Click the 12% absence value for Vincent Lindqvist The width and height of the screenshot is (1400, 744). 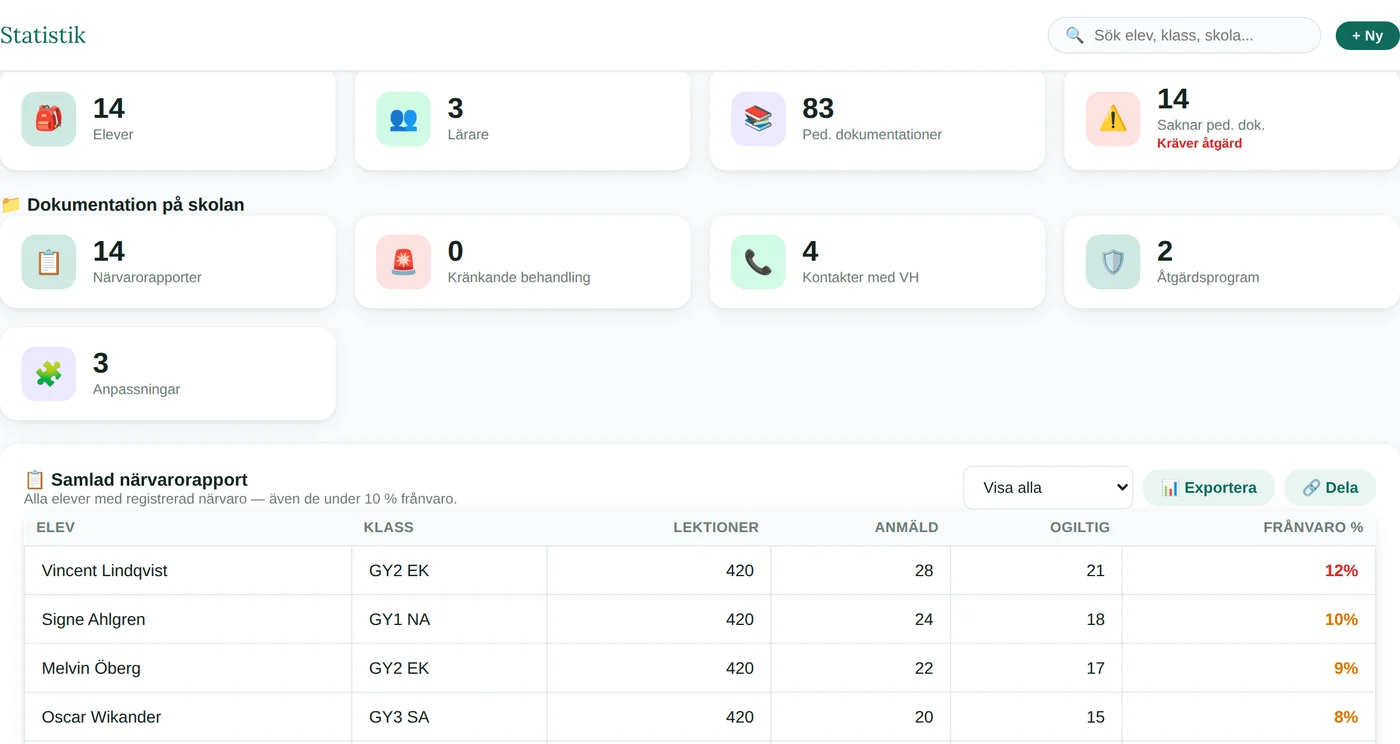(1341, 571)
